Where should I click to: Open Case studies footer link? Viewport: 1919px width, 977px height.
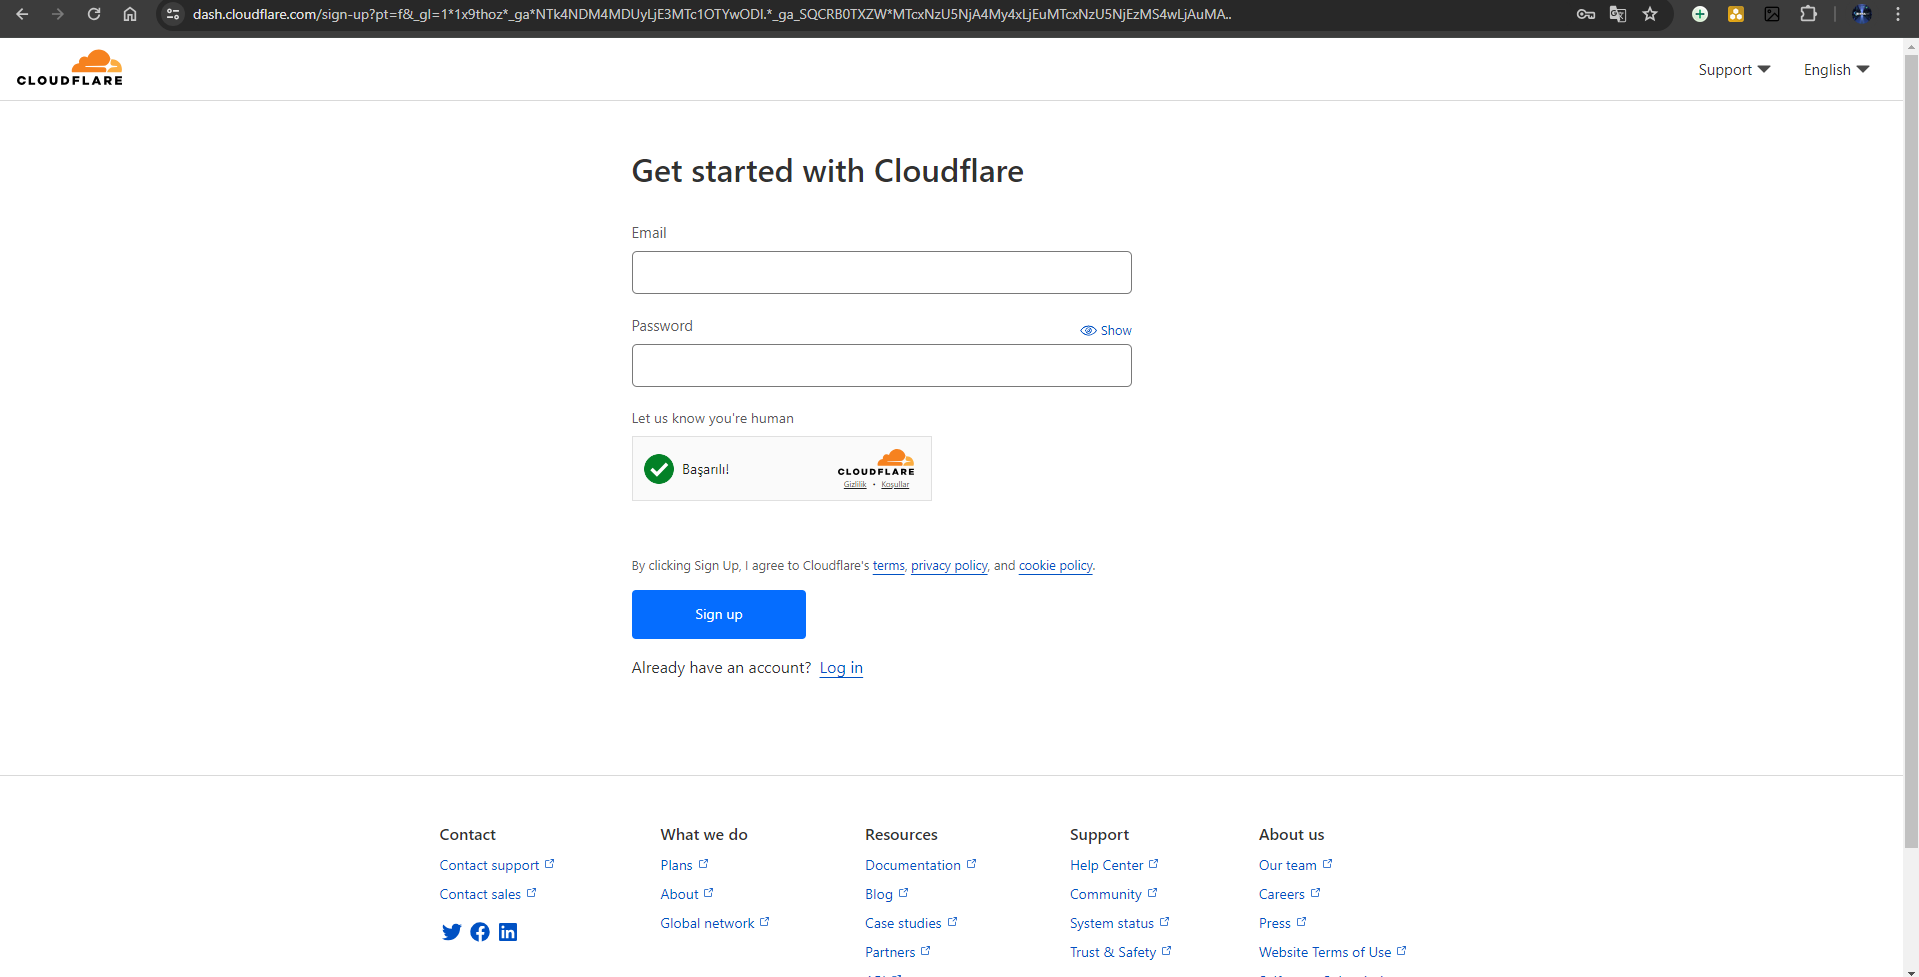click(911, 923)
